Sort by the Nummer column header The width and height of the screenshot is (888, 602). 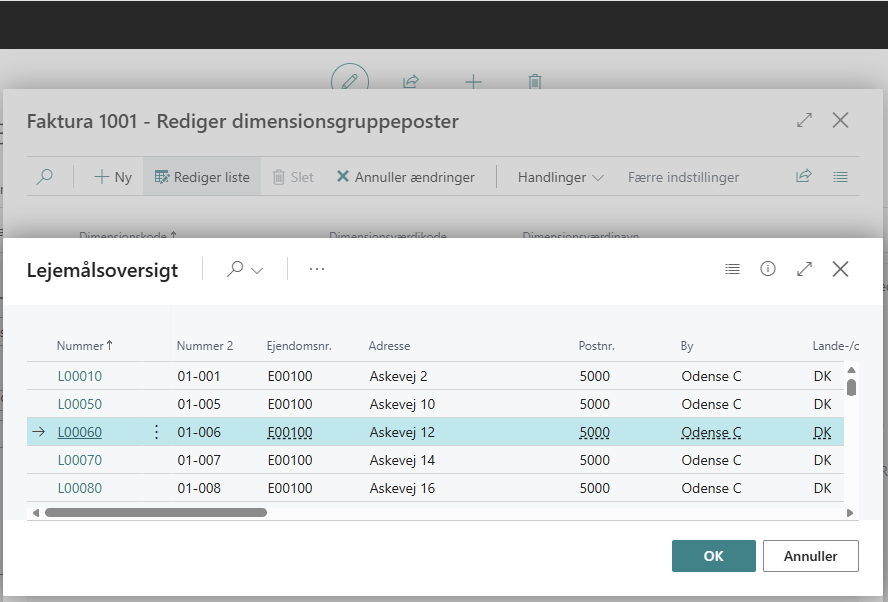84,345
